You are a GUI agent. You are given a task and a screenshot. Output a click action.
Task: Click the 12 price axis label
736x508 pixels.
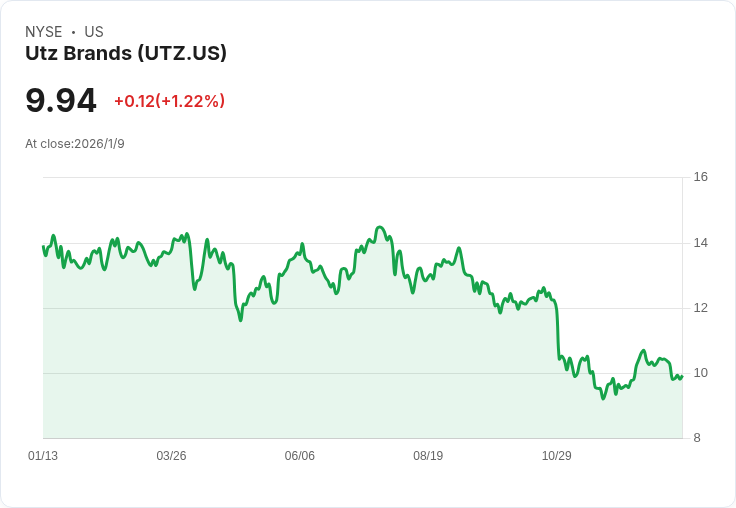coord(701,308)
